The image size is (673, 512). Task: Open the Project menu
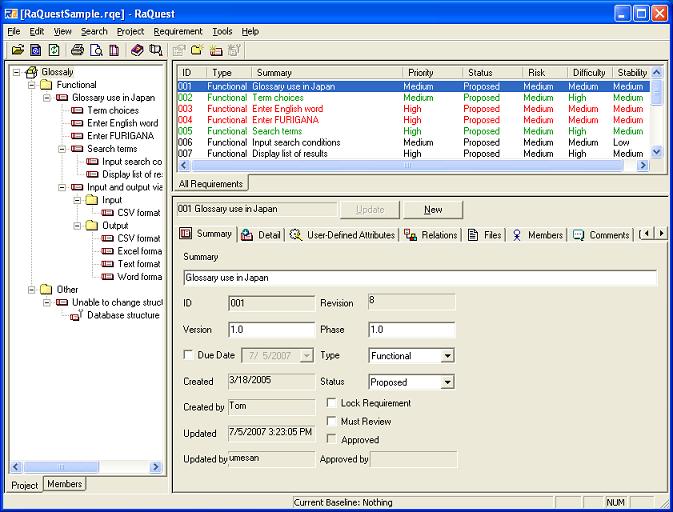tap(130, 31)
